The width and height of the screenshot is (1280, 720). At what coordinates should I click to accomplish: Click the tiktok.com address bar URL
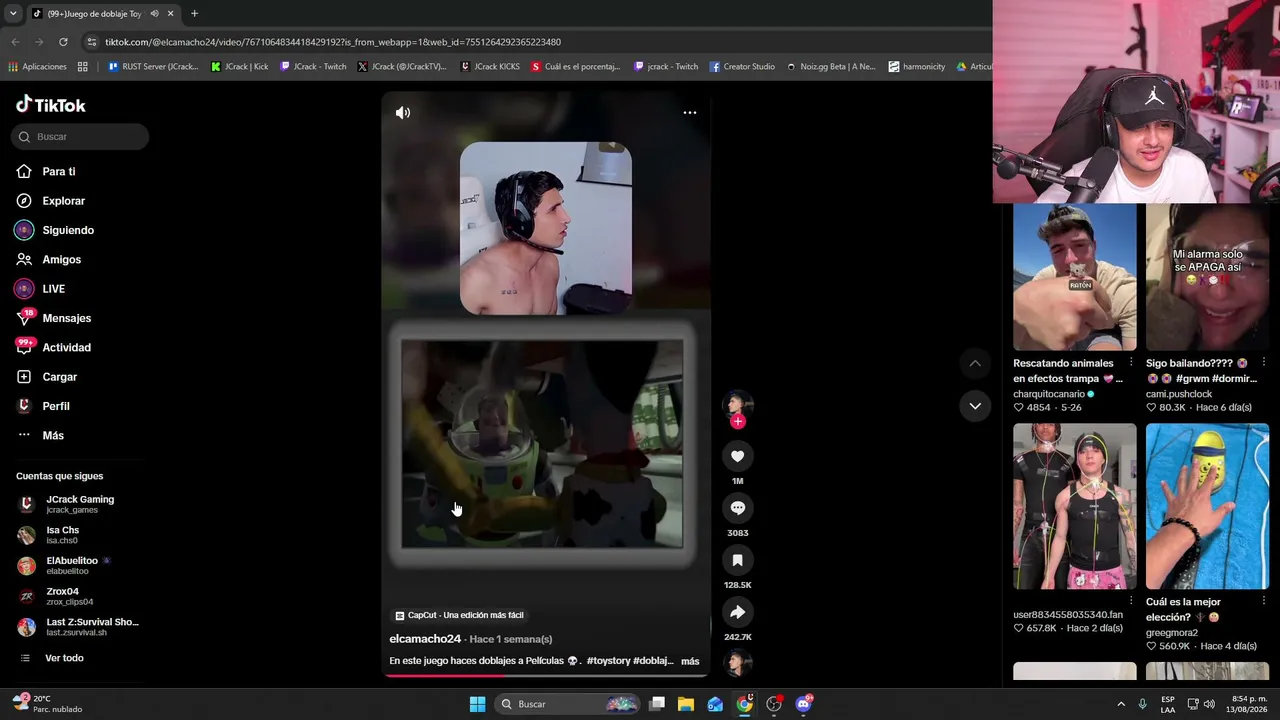pos(333,42)
